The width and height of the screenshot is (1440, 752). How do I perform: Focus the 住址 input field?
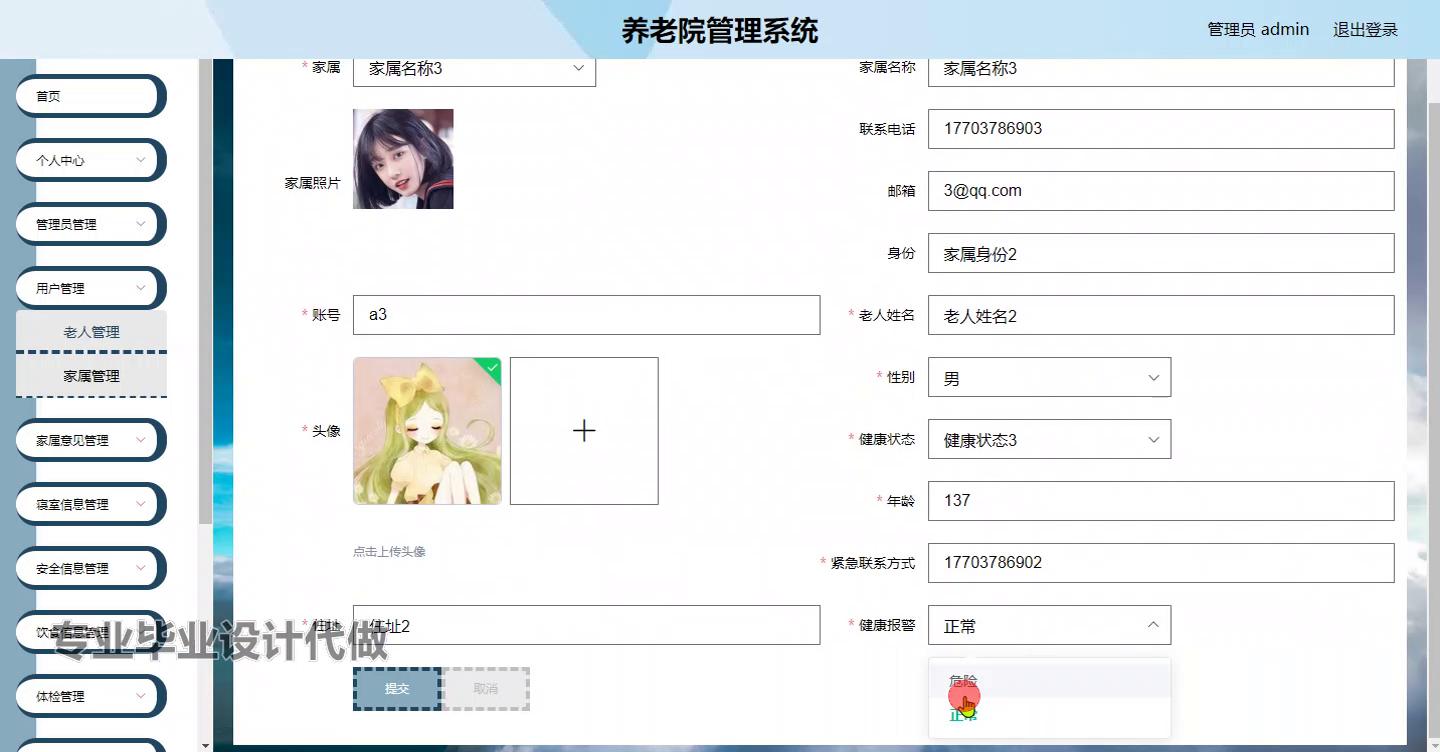coord(586,625)
